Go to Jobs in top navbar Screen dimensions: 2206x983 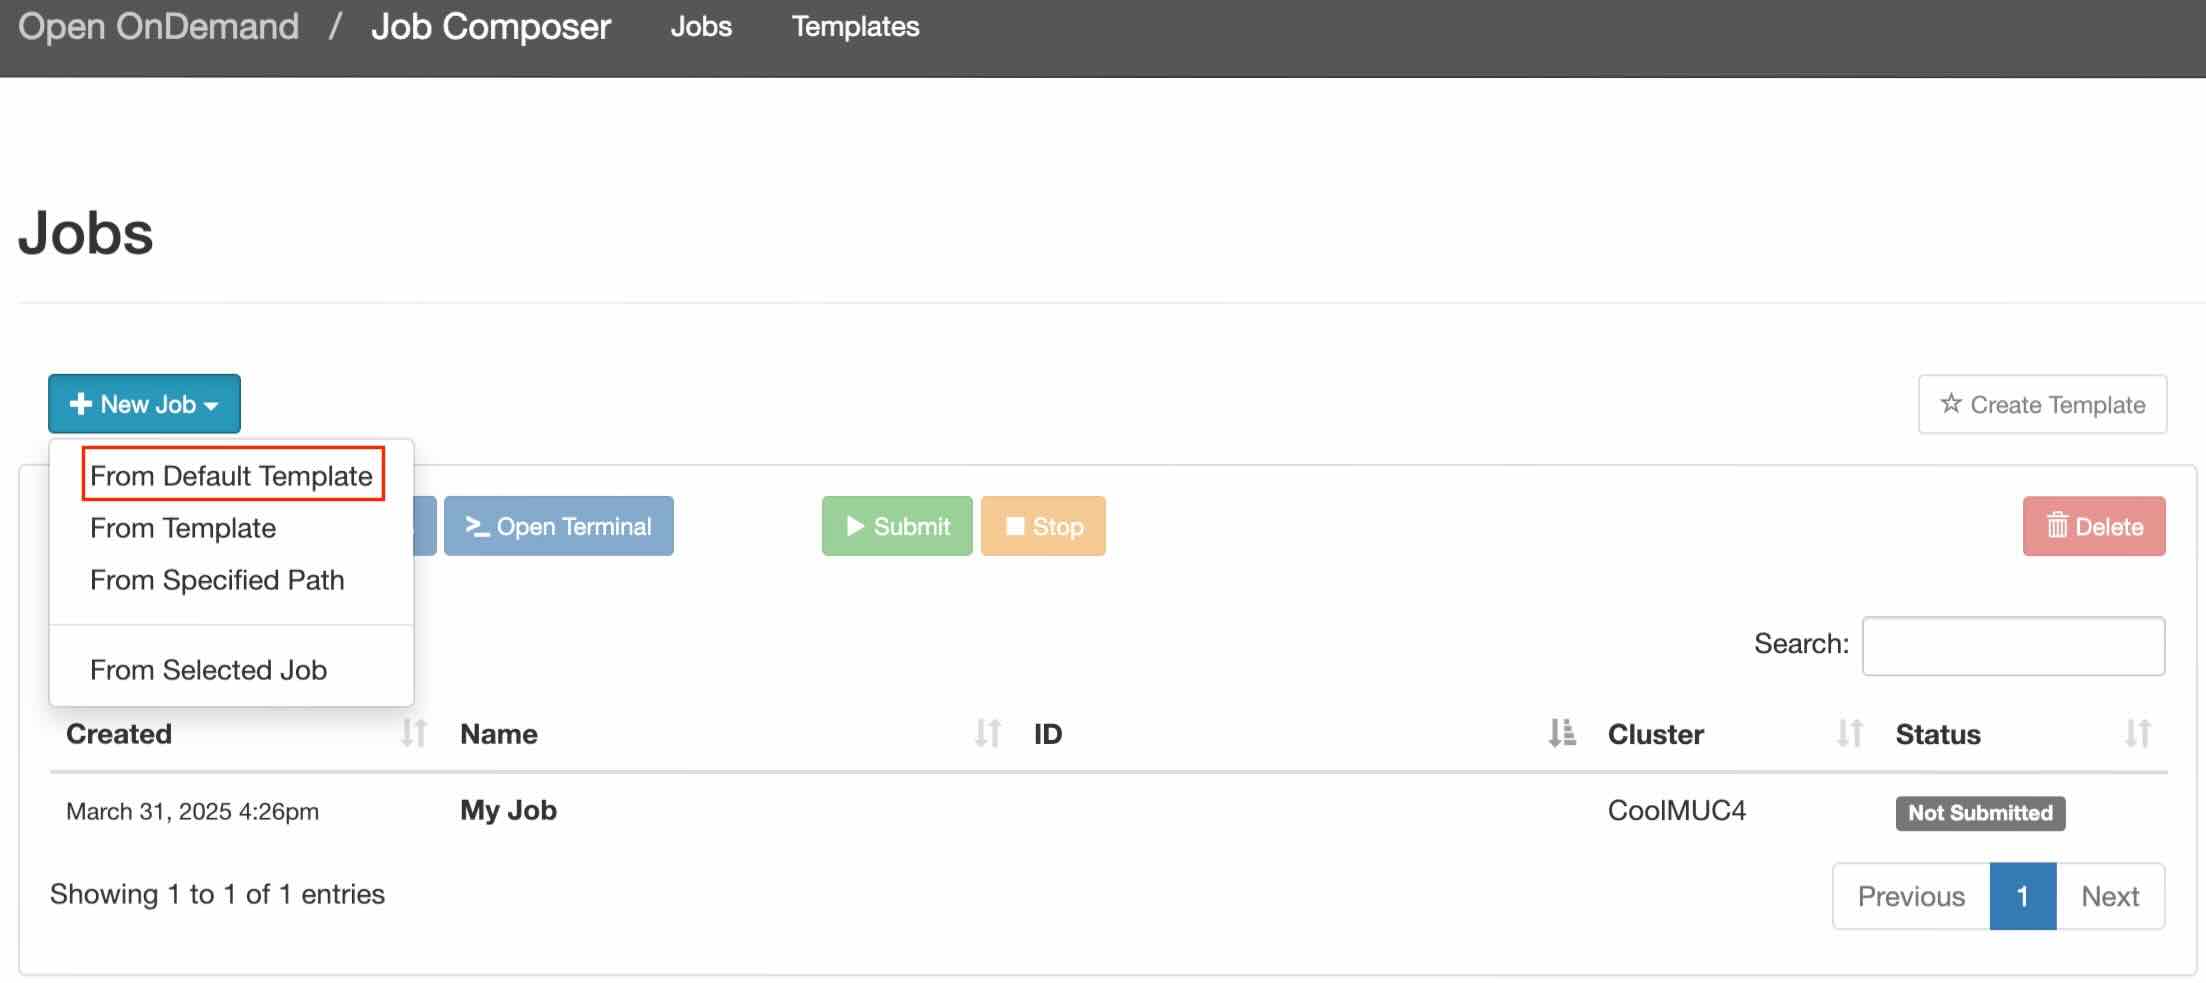[701, 27]
